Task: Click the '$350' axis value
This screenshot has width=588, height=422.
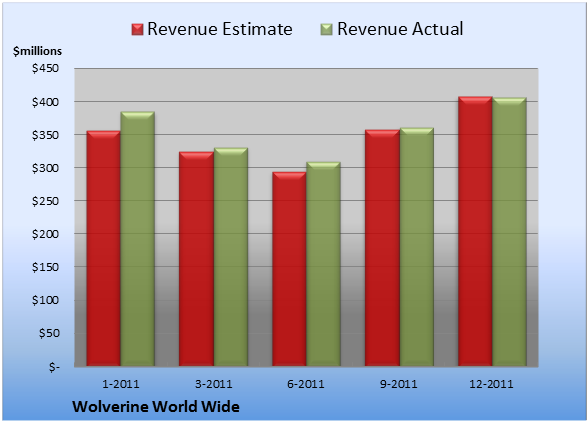Action: coord(46,135)
